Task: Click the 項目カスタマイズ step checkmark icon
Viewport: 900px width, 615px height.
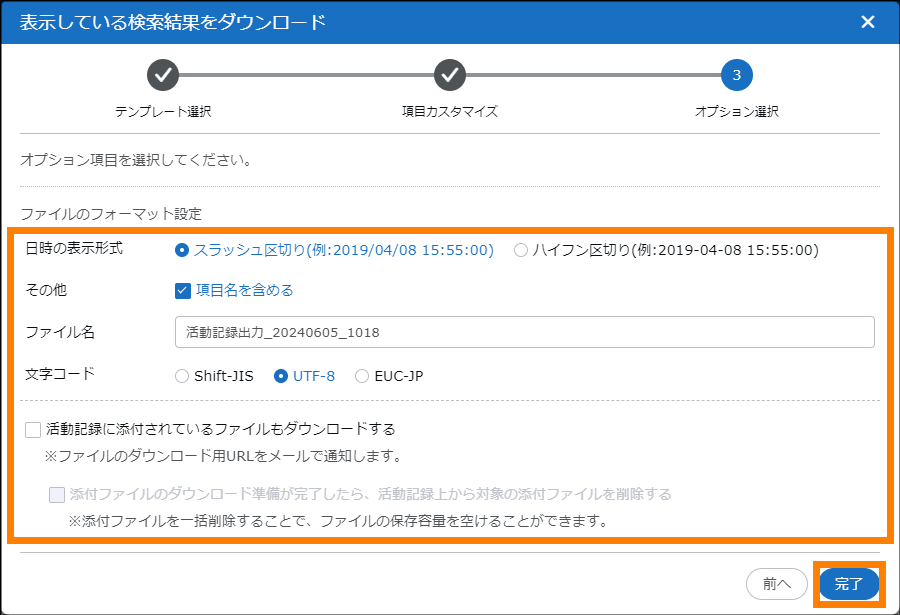Action: [450, 75]
